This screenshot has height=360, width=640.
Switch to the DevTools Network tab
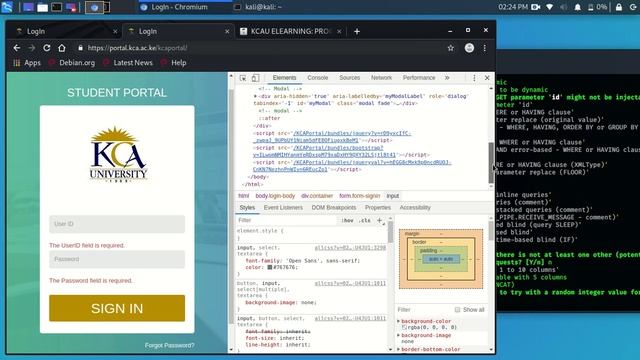pyautogui.click(x=381, y=78)
